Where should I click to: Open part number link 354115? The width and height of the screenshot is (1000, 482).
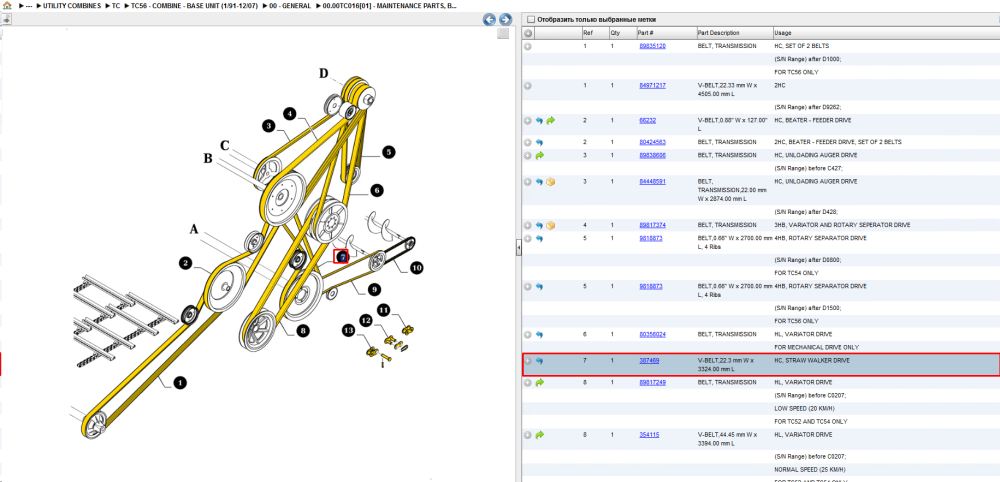point(649,435)
